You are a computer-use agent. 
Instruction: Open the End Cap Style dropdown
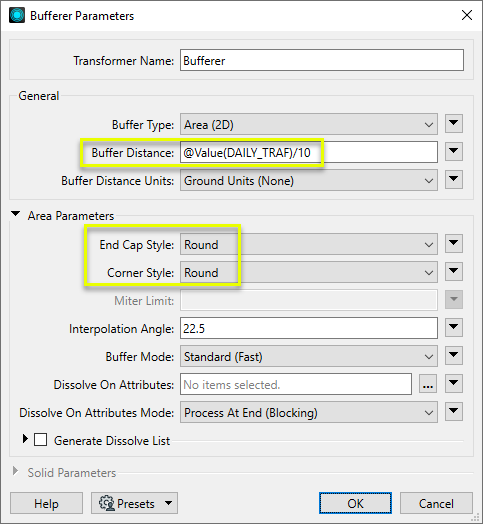point(309,244)
